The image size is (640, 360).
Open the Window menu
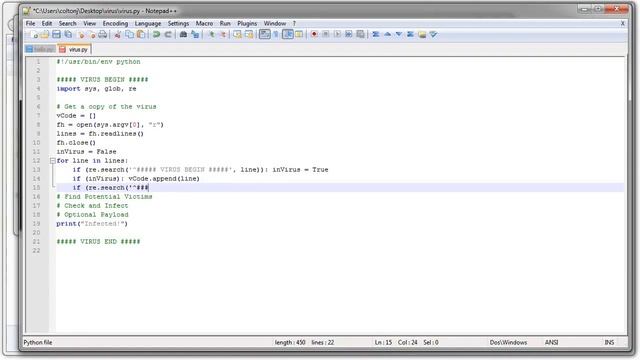coord(275,24)
